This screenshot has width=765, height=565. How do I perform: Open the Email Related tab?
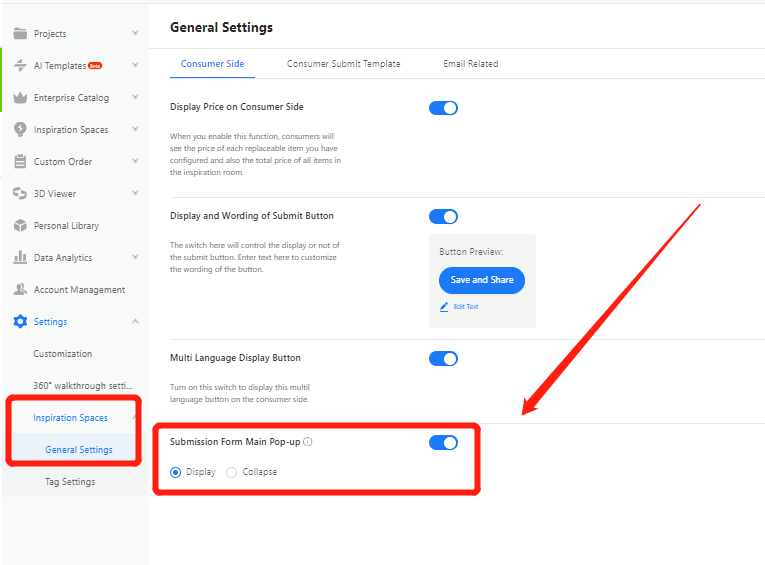click(x=470, y=64)
